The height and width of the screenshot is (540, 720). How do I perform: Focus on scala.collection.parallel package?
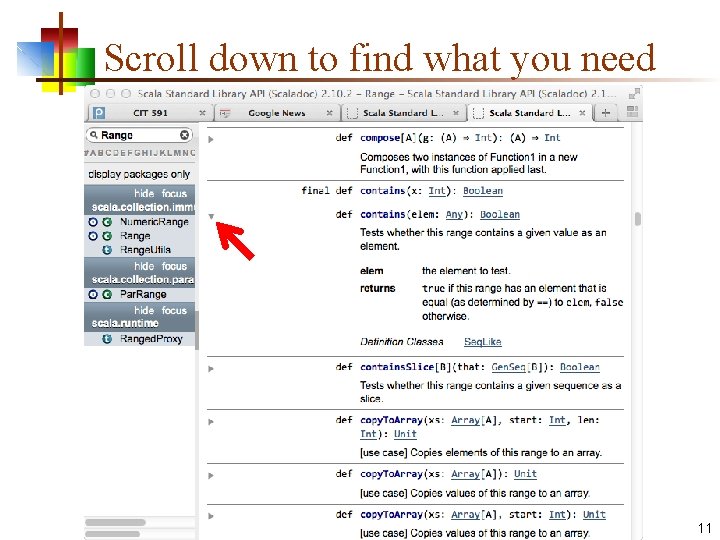[174, 266]
